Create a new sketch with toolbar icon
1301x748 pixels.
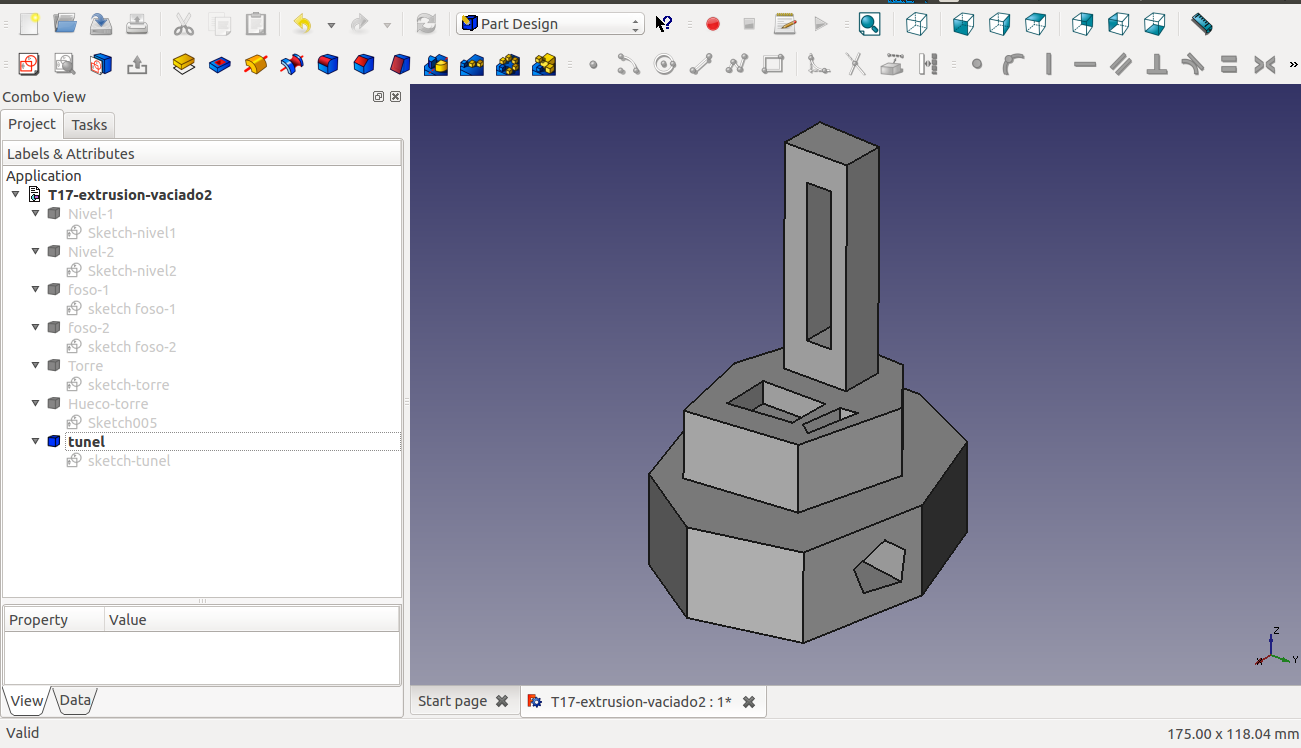point(28,65)
